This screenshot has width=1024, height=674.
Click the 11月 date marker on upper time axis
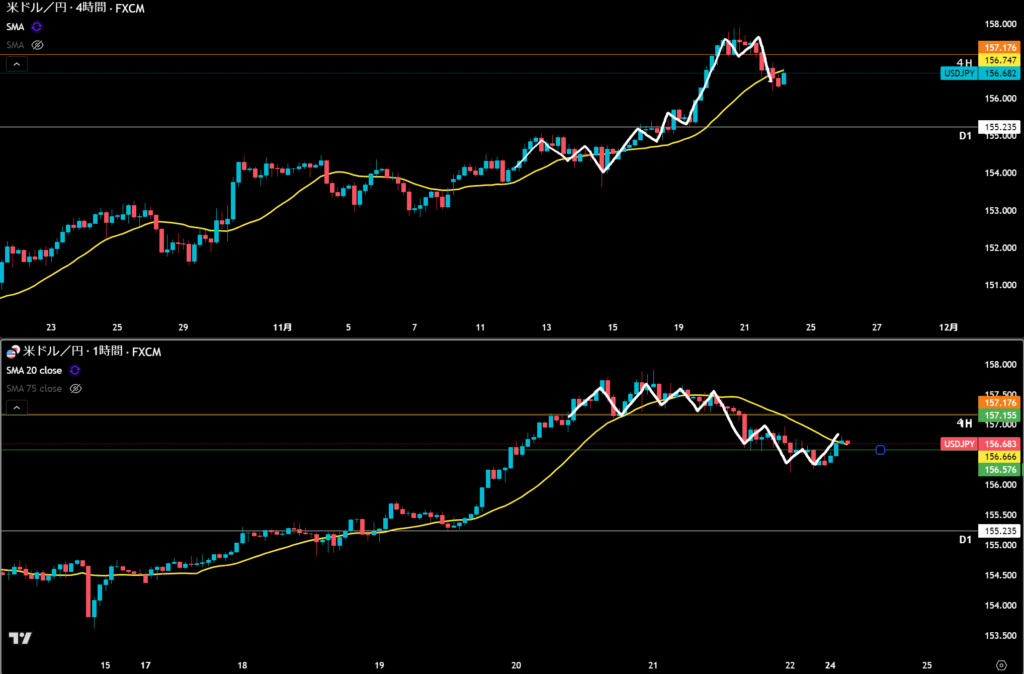click(x=282, y=326)
